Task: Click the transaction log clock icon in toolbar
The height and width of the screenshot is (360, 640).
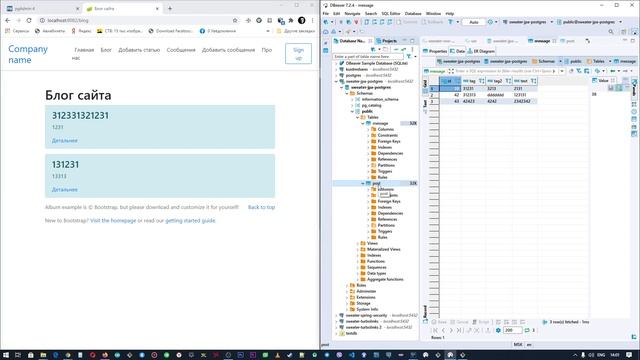Action: pos(490,22)
